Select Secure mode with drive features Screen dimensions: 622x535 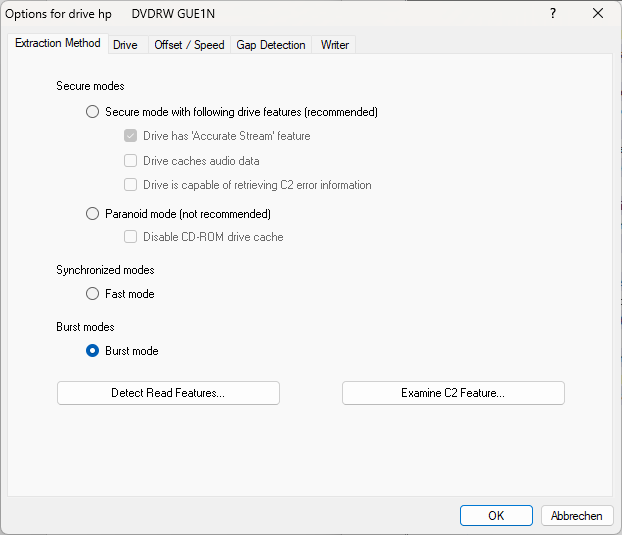93,112
